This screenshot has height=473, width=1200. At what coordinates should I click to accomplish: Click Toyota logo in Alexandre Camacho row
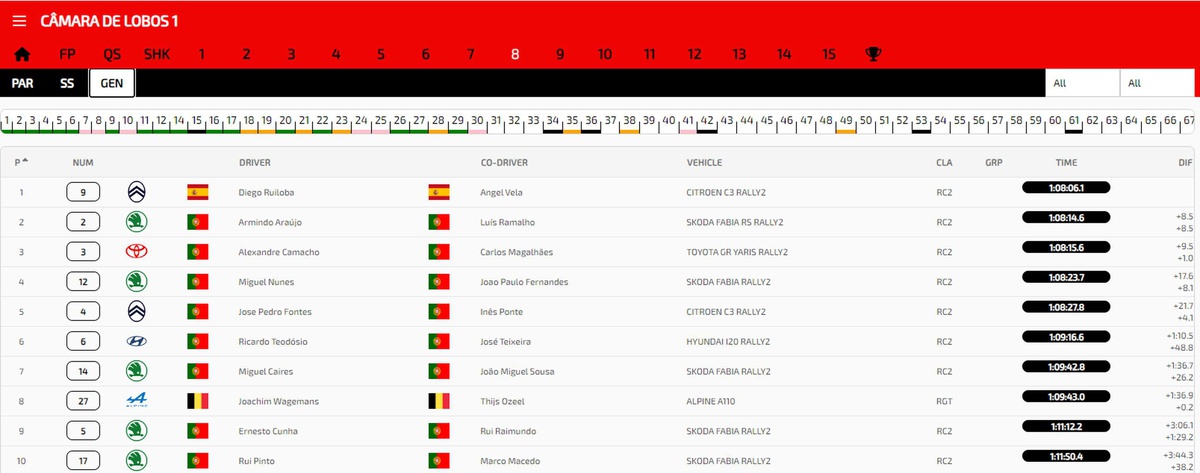point(137,252)
